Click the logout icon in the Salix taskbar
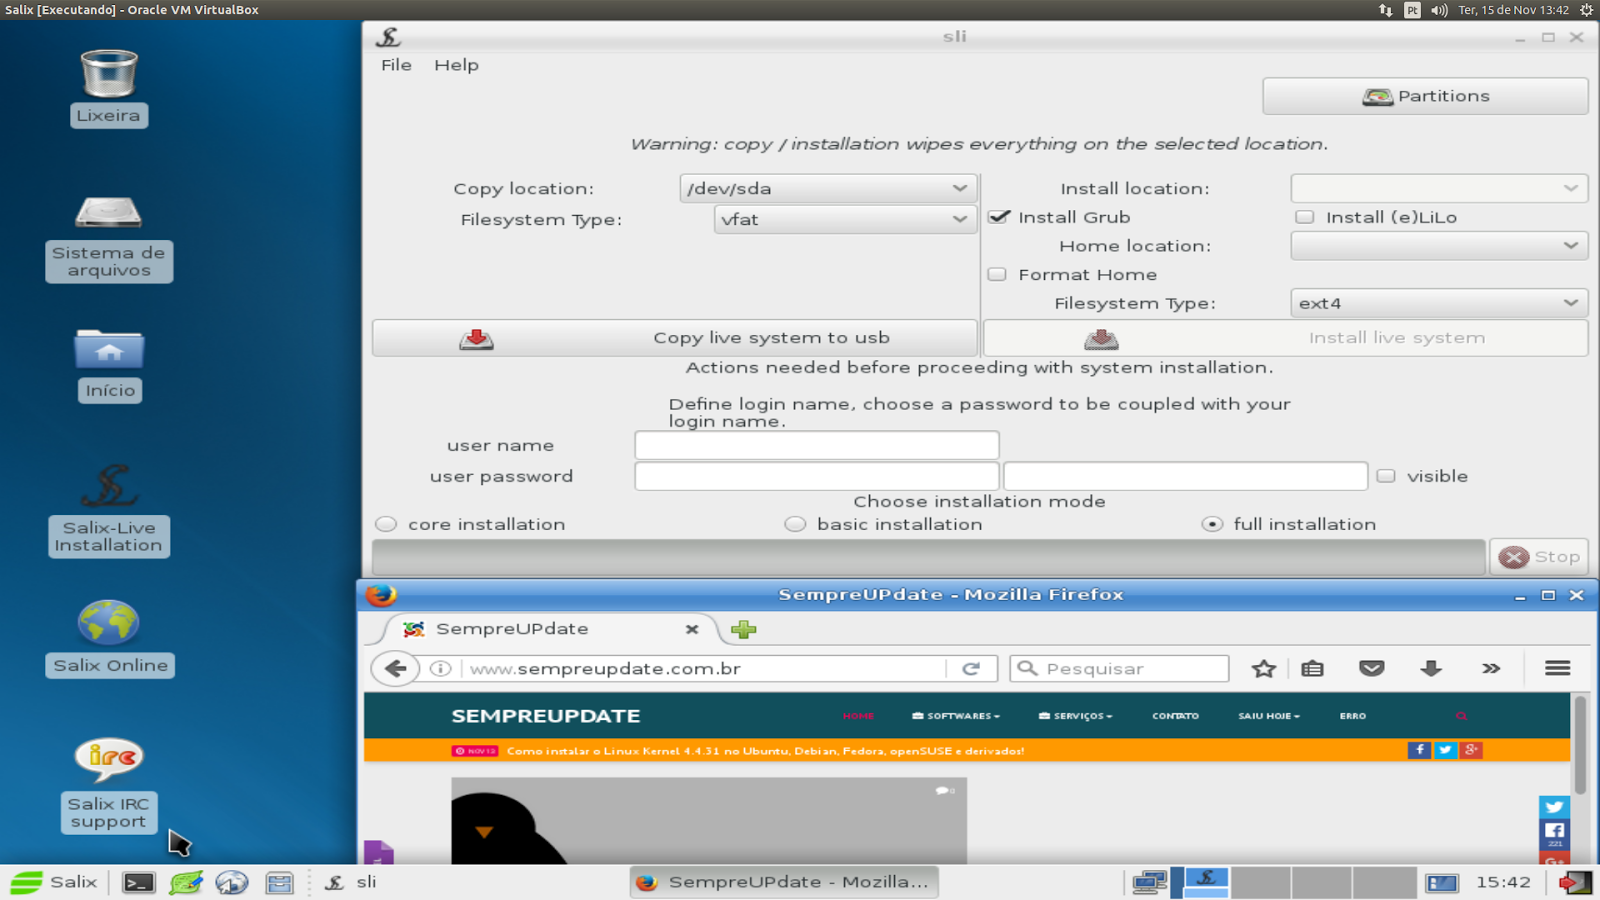1600x900 pixels. (1574, 882)
